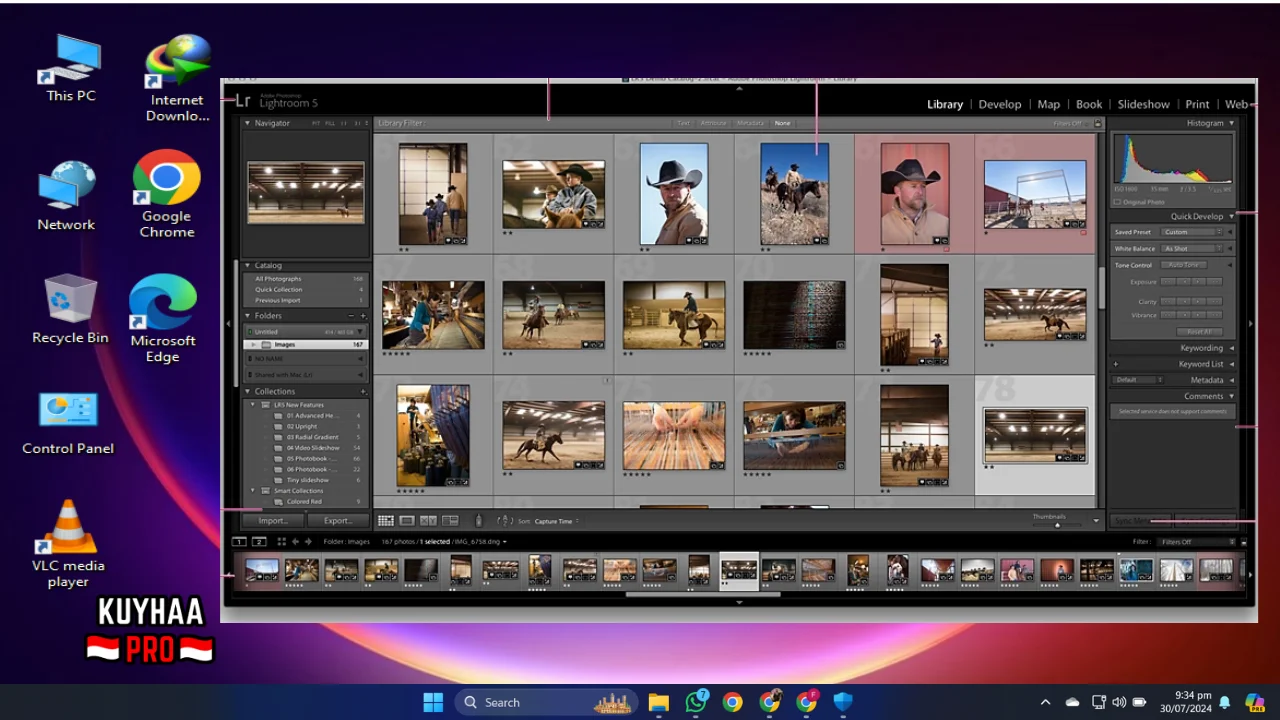Switch to Loupe view in Lightroom toolbar

tap(407, 521)
